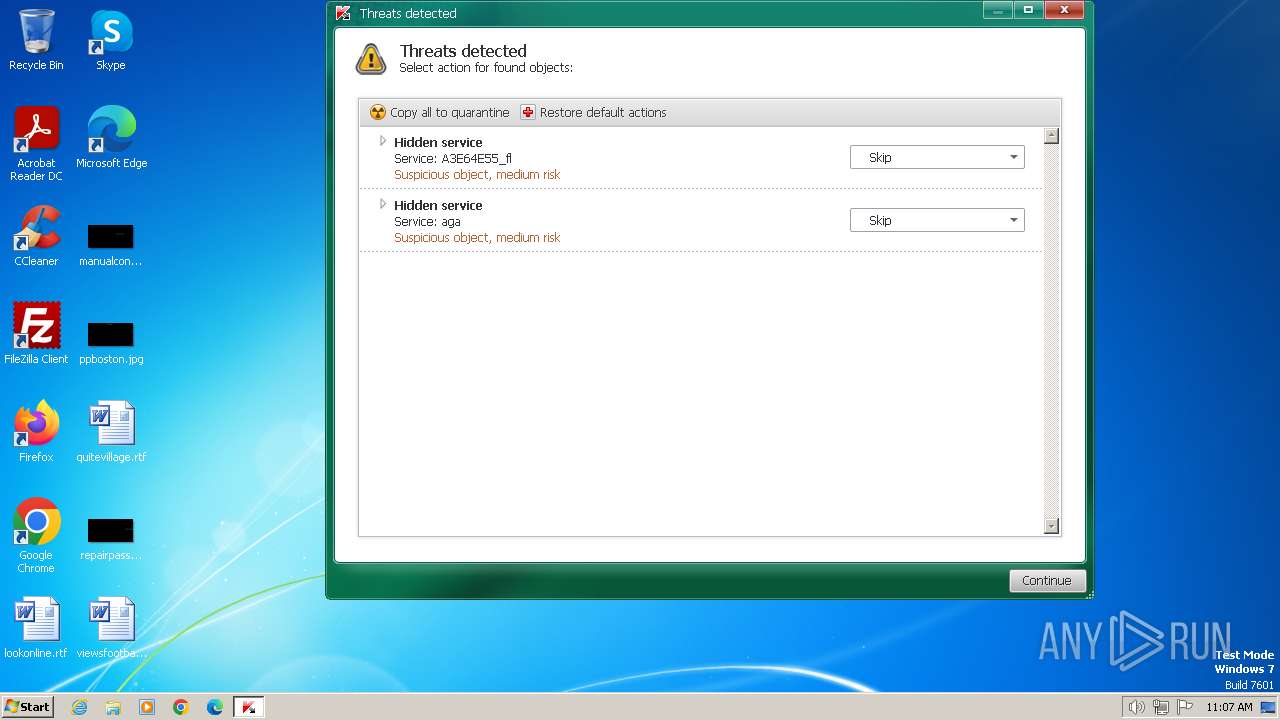
Task: Open action dropdown for service A3E64E55_fl
Action: [x=937, y=157]
